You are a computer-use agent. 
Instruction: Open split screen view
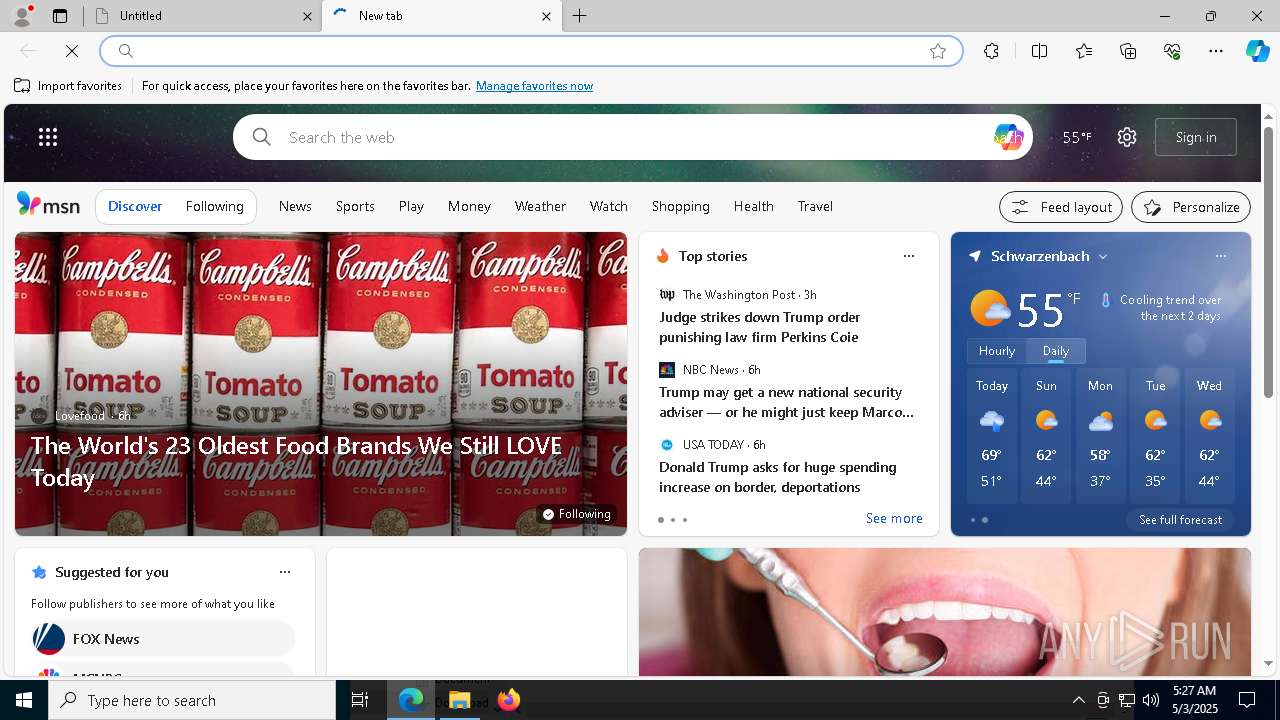pyautogui.click(x=1039, y=51)
